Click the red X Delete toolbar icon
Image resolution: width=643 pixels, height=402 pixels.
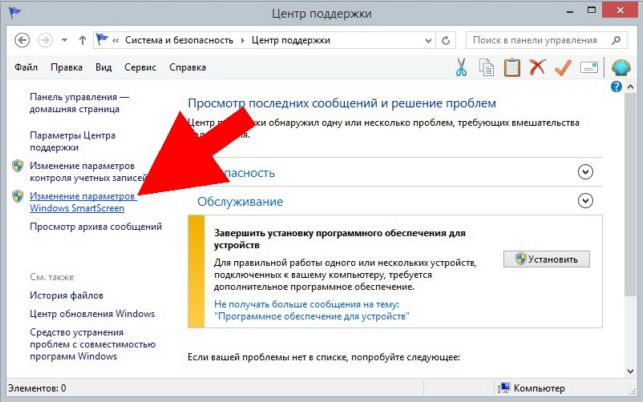[537, 67]
